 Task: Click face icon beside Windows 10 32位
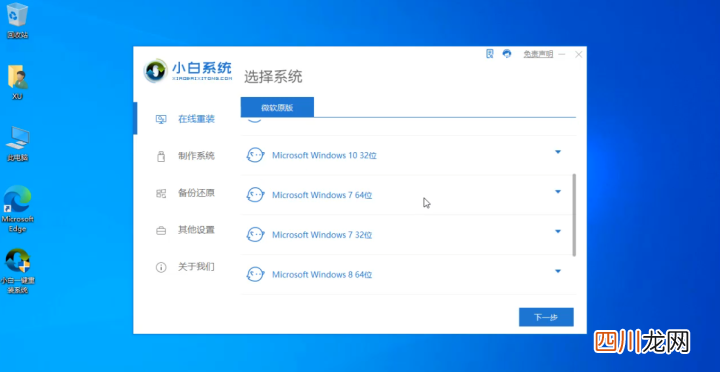click(255, 155)
